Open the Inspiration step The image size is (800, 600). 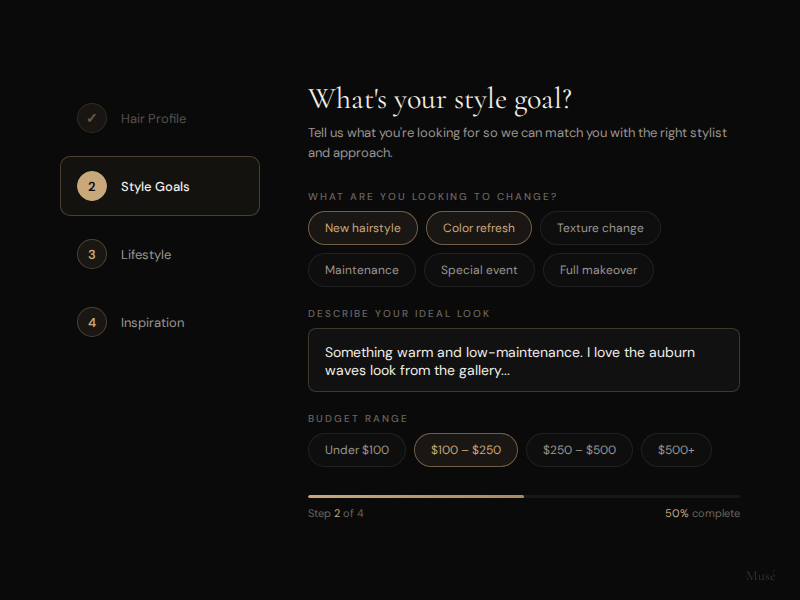point(160,322)
